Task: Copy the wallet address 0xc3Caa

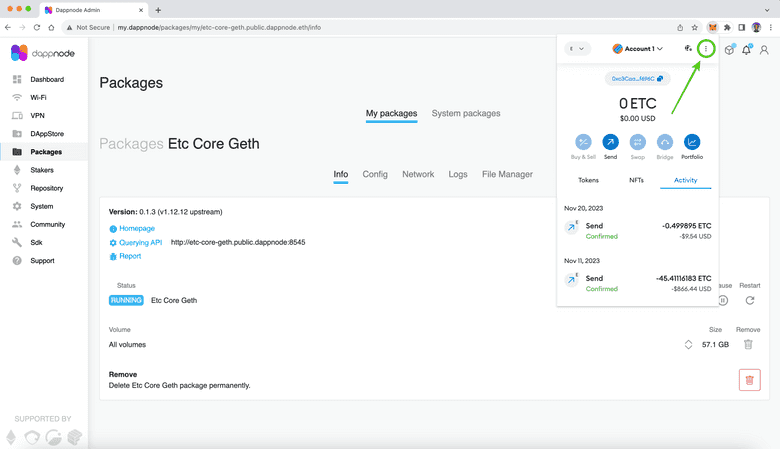Action: (x=637, y=78)
